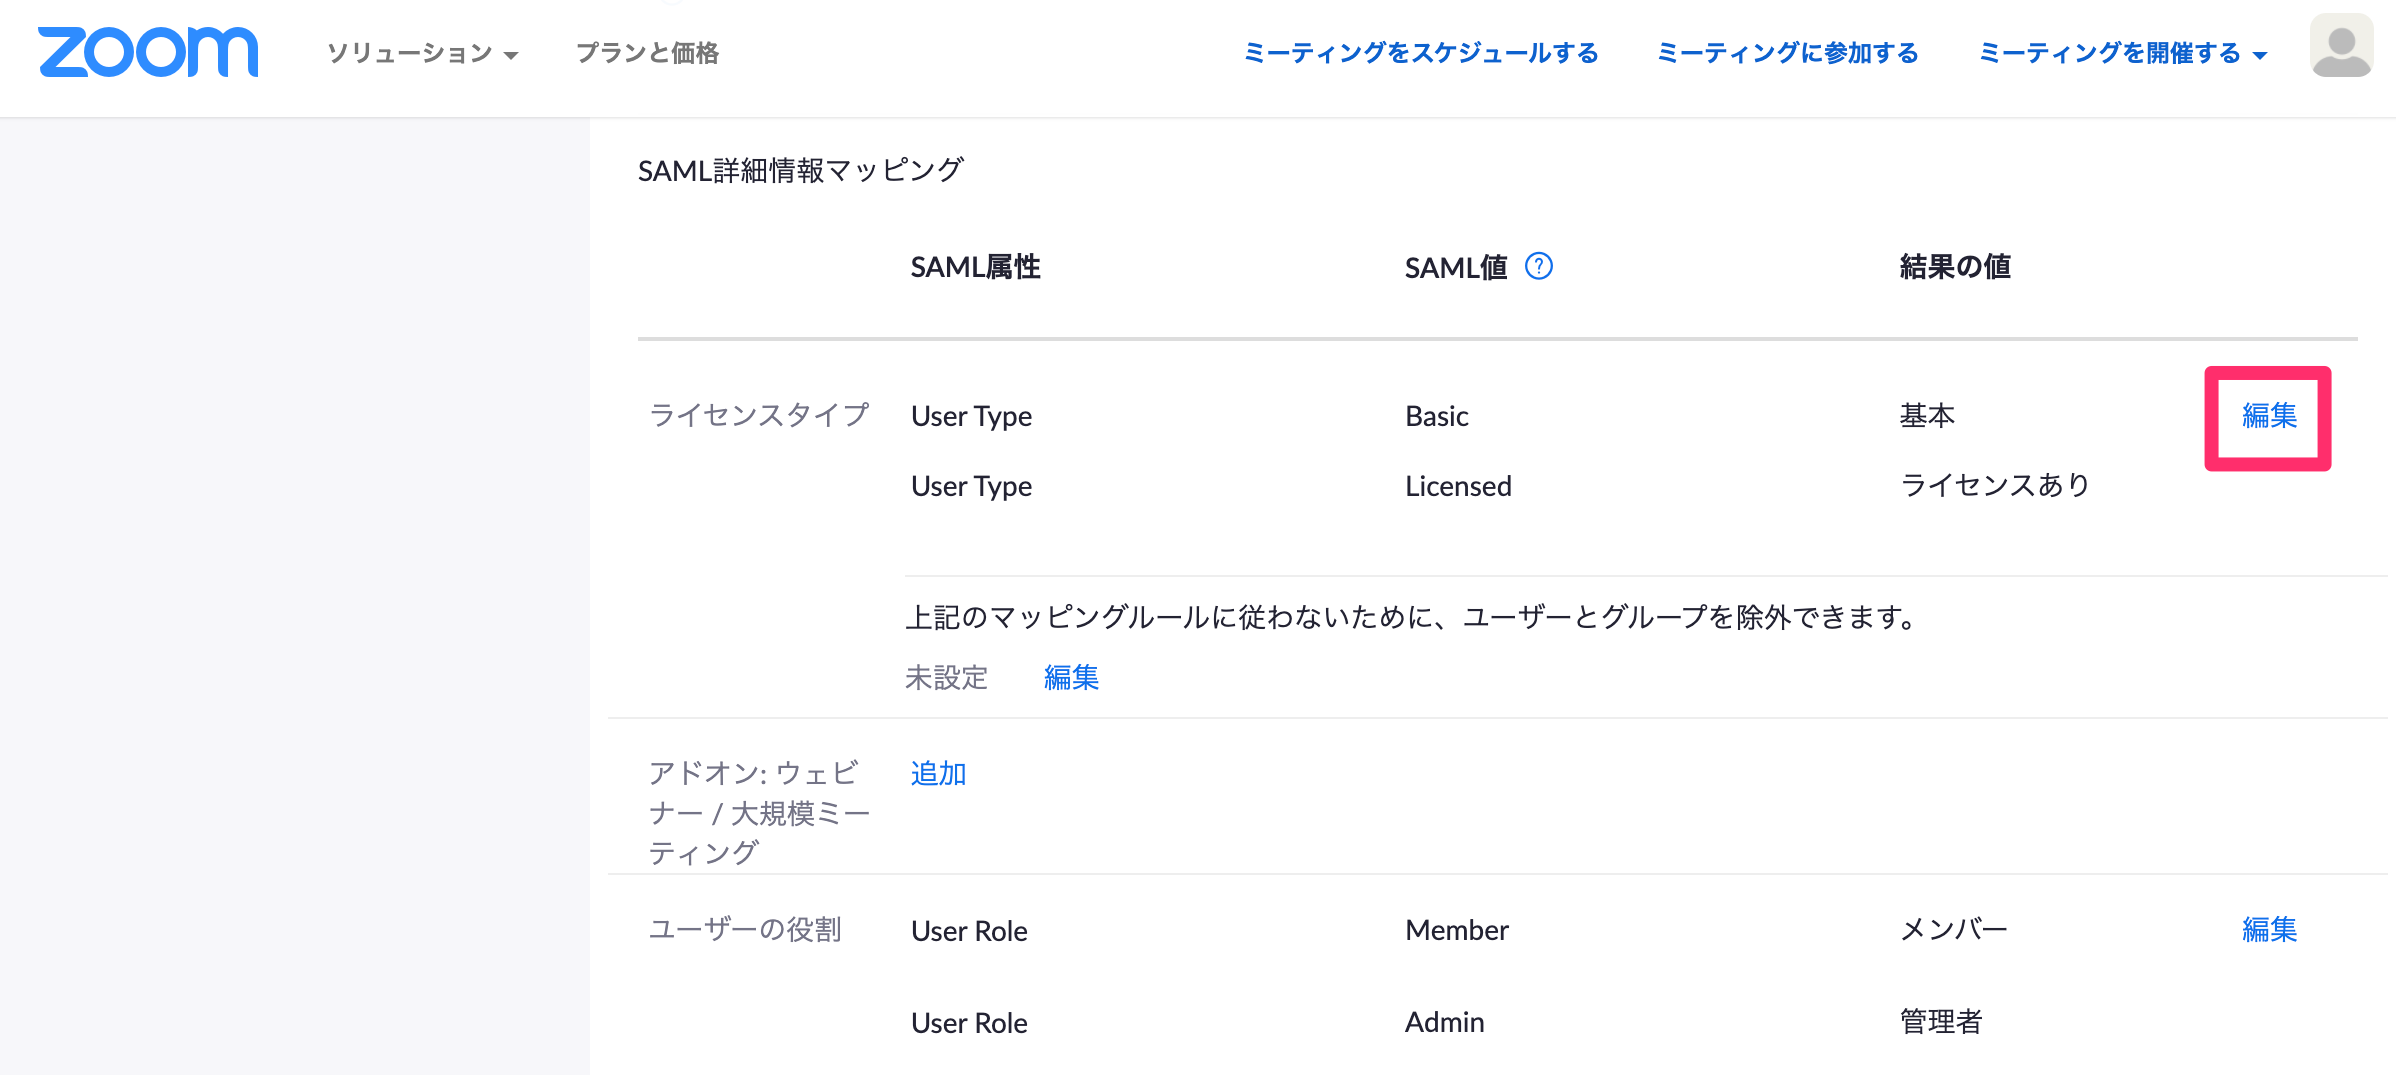Image resolution: width=2396 pixels, height=1075 pixels.
Task: Edit the ライセンスタイプ mapping
Action: click(2269, 415)
